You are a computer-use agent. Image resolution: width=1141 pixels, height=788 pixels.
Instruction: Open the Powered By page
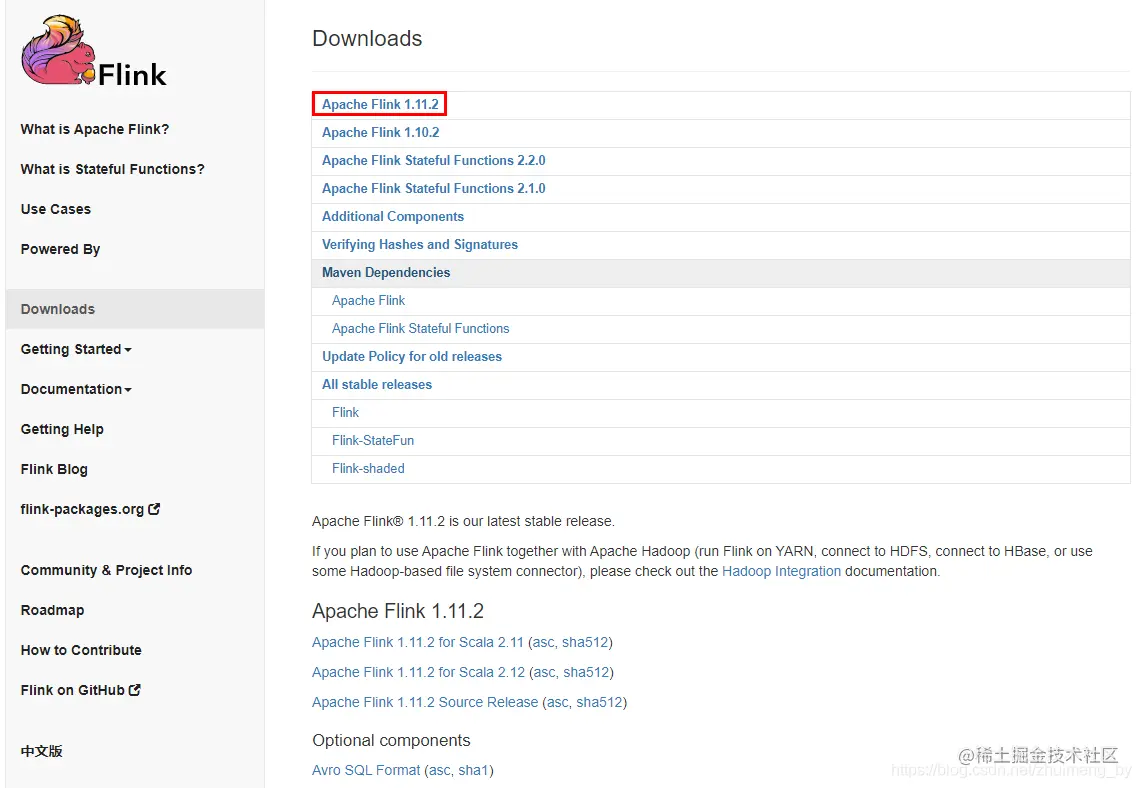pyautogui.click(x=60, y=249)
